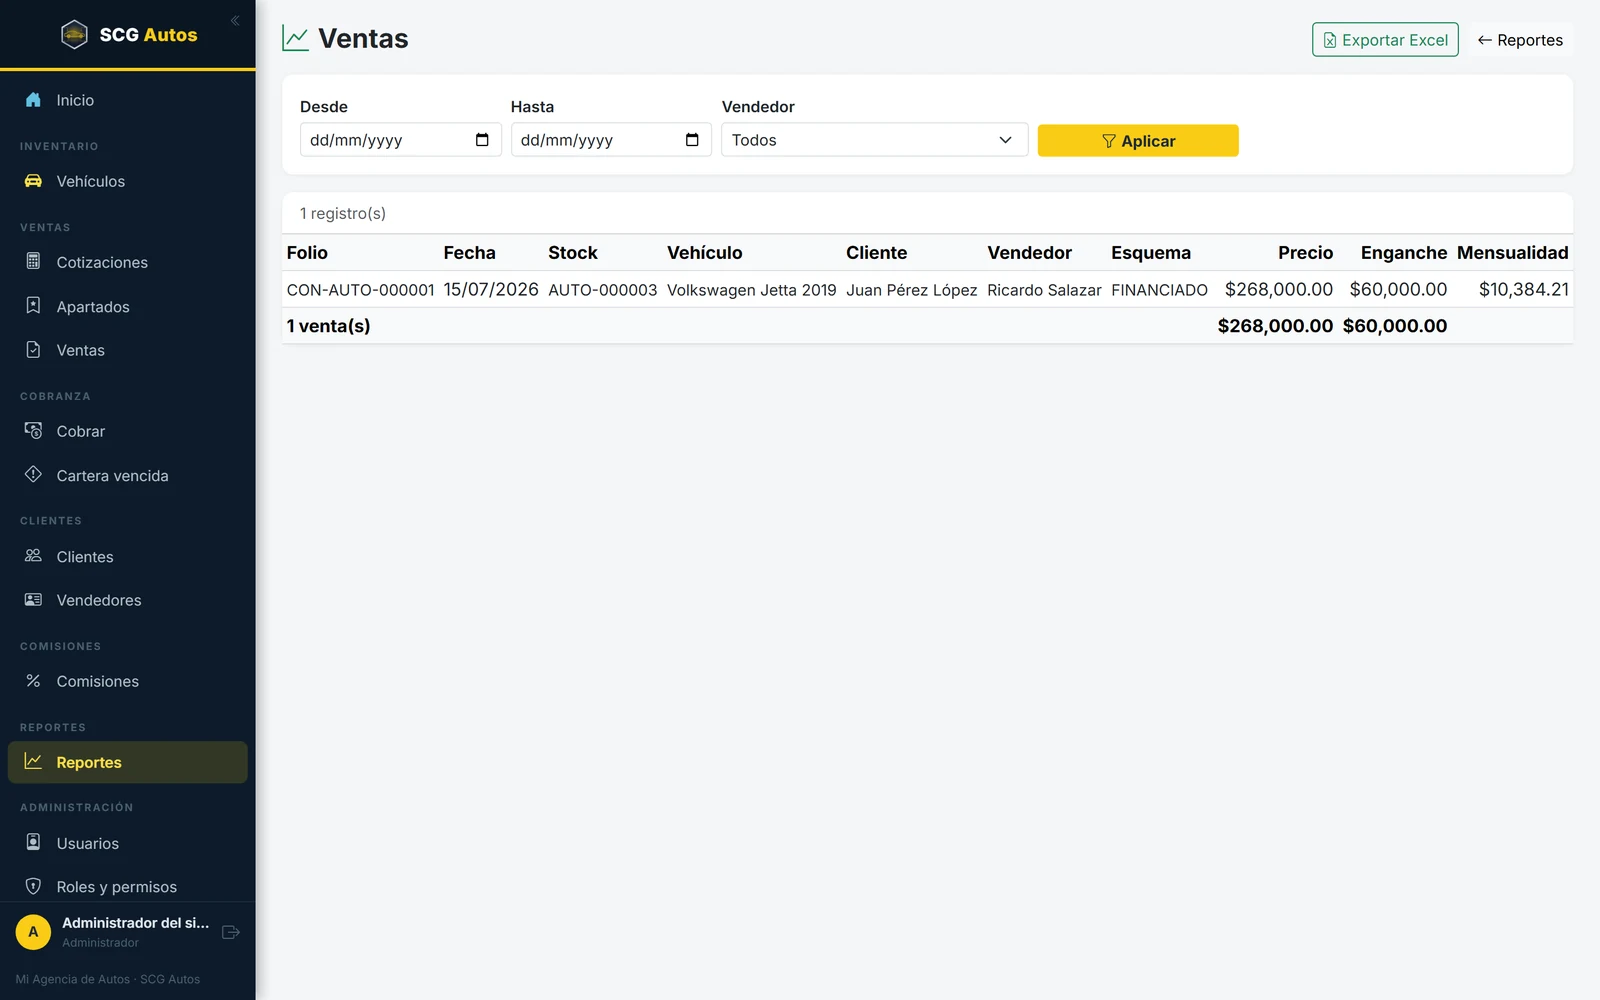Expand the Vendedor dropdown
This screenshot has width=1600, height=1000.
pyautogui.click(x=875, y=140)
